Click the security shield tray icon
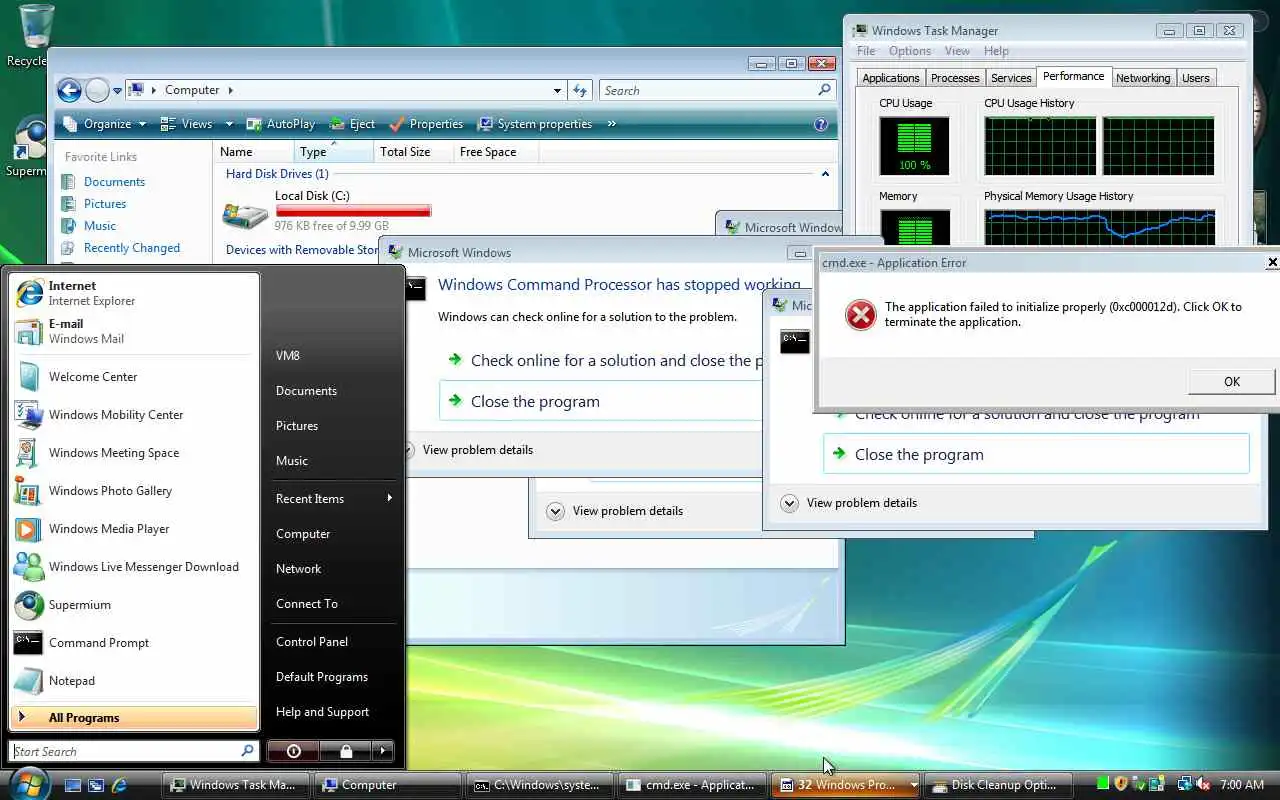Image resolution: width=1280 pixels, height=800 pixels. click(1121, 785)
